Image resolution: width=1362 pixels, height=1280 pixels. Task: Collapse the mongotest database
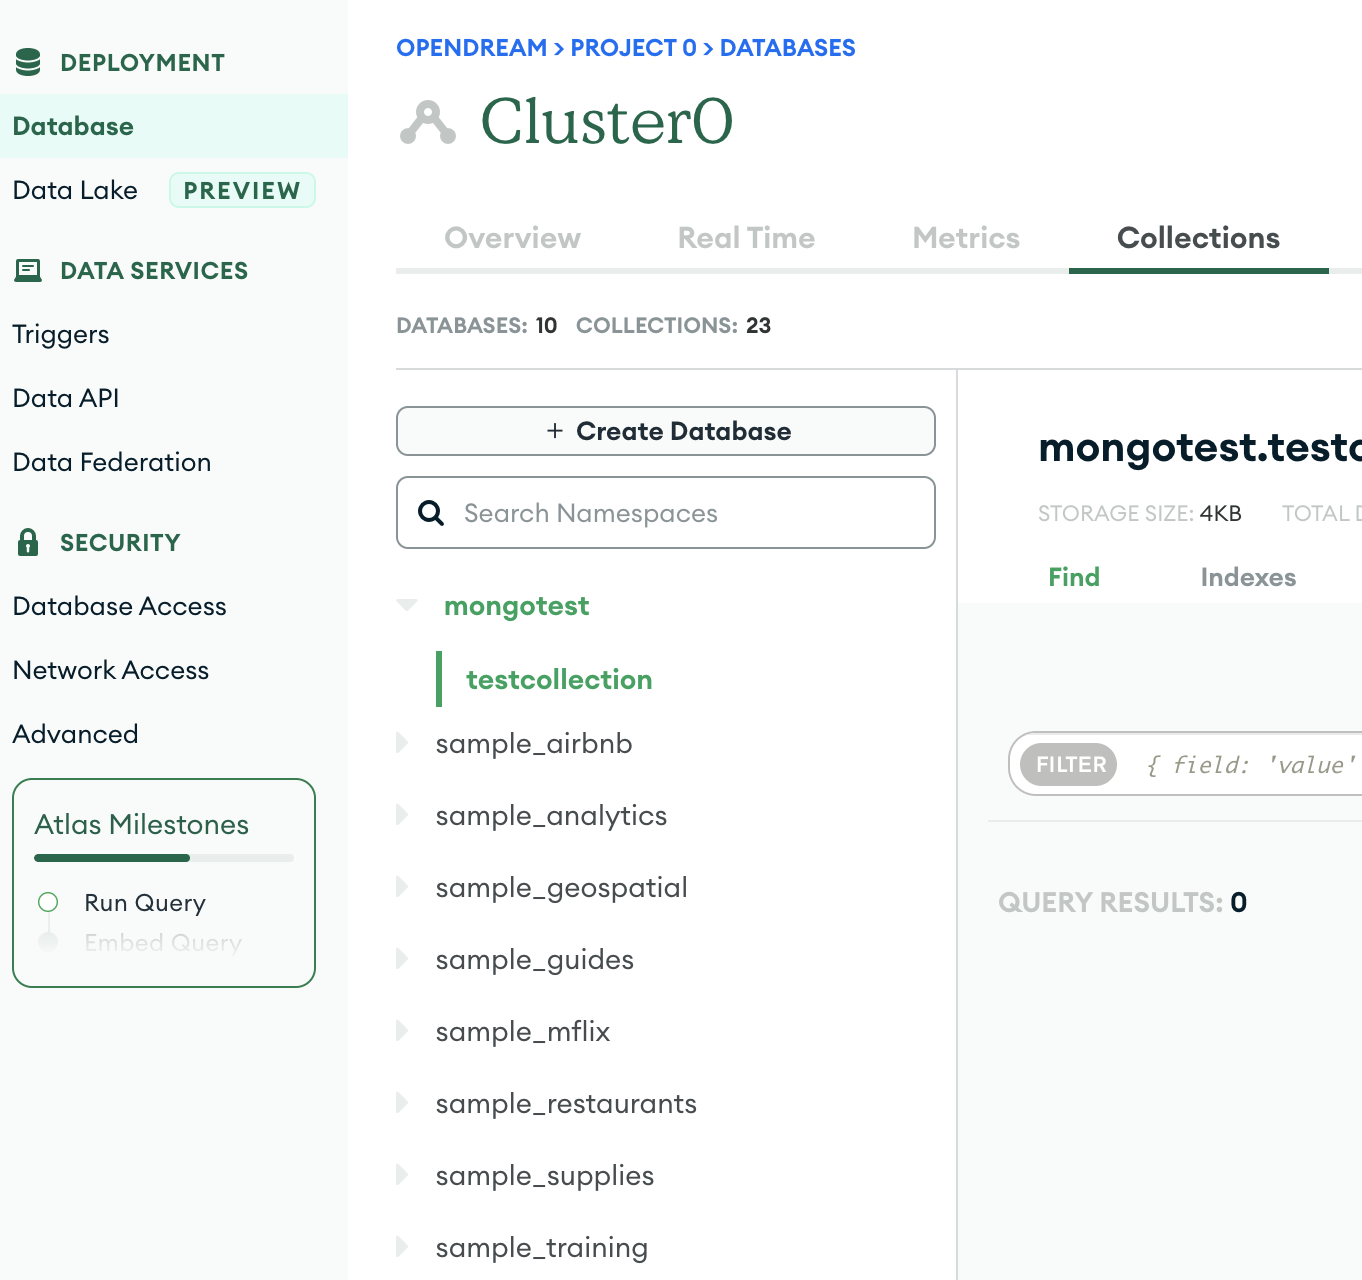coord(406,605)
